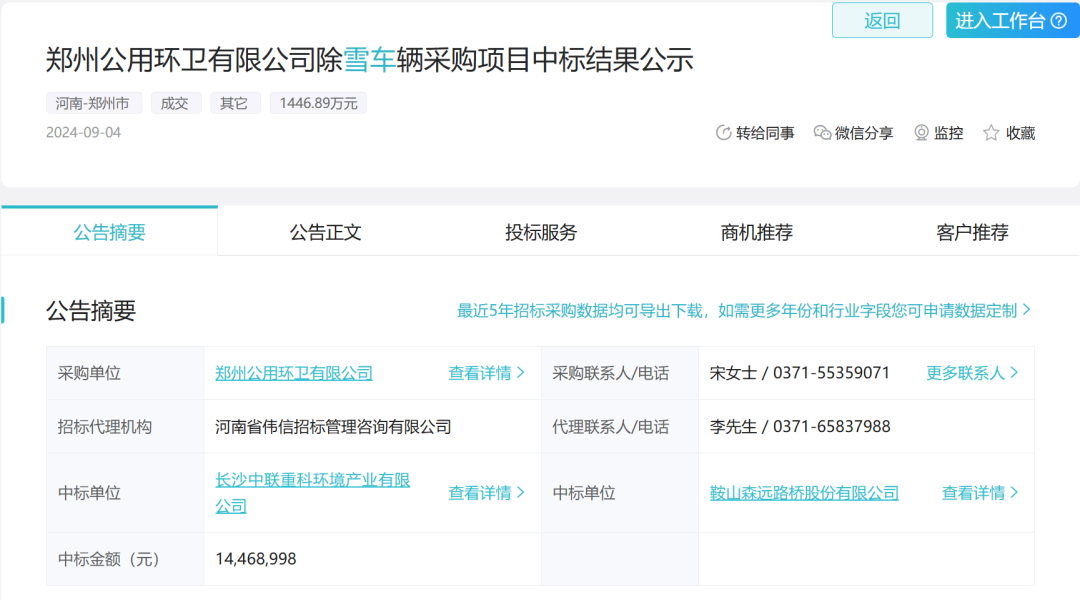This screenshot has width=1080, height=600.
Task: Click the 公告摘要 section heading
Action: [x=91, y=311]
